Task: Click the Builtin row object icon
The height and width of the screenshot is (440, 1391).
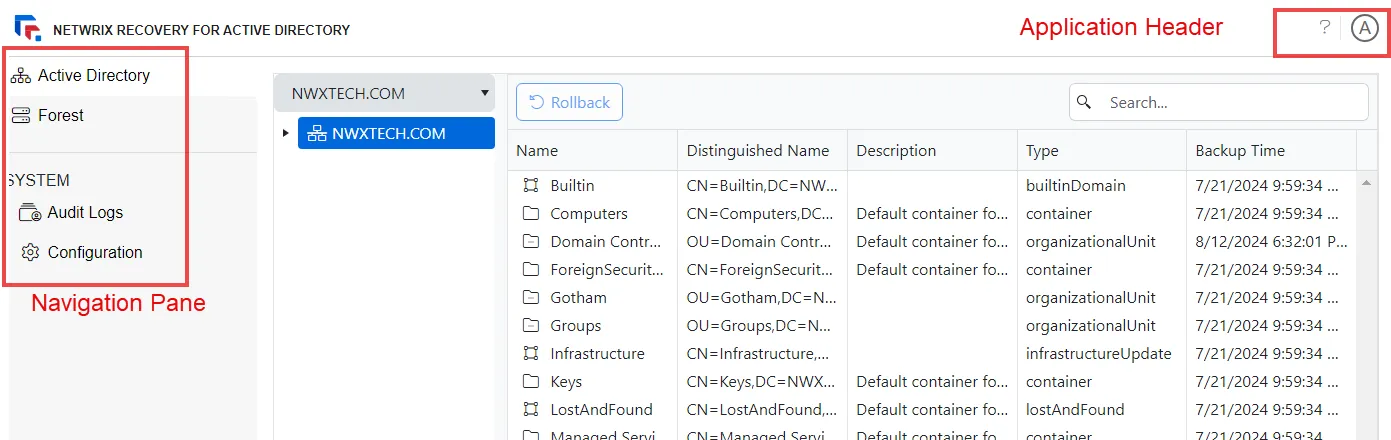Action: [x=531, y=185]
